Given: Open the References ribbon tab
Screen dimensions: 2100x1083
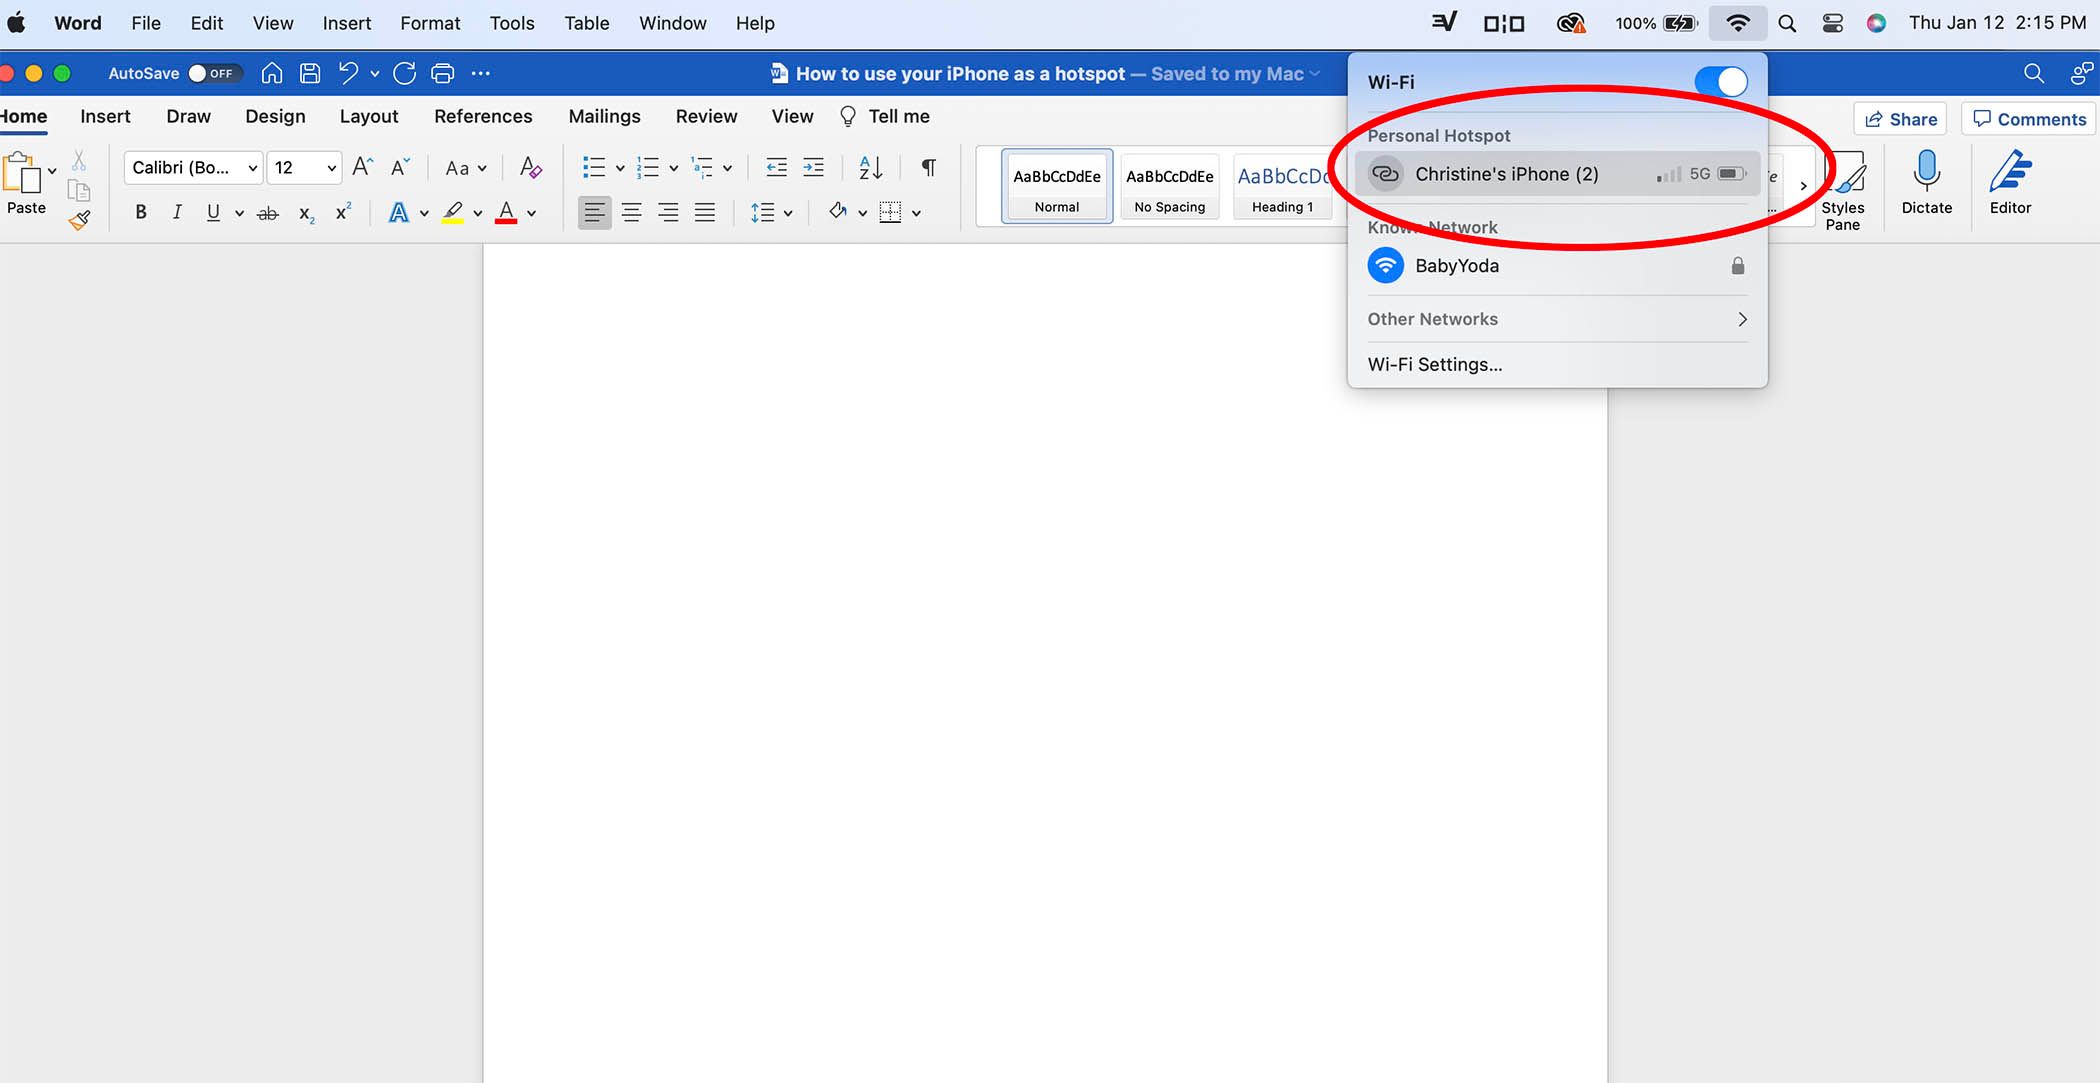Looking at the screenshot, I should point(483,116).
